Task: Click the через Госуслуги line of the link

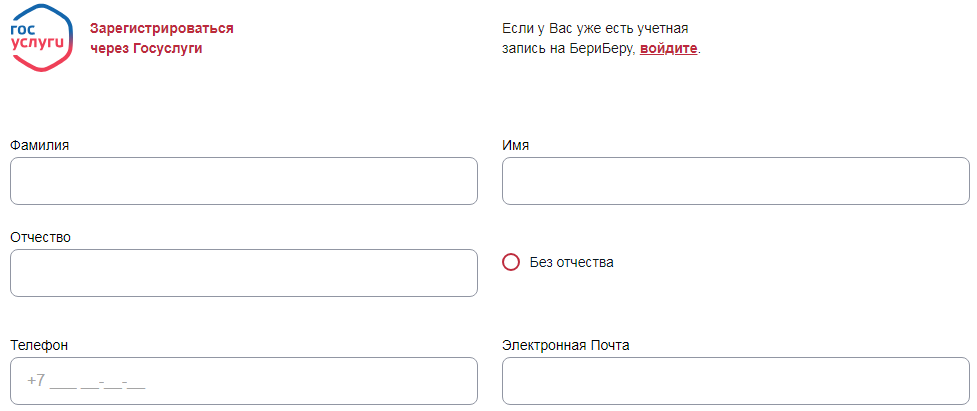Action: [146, 48]
